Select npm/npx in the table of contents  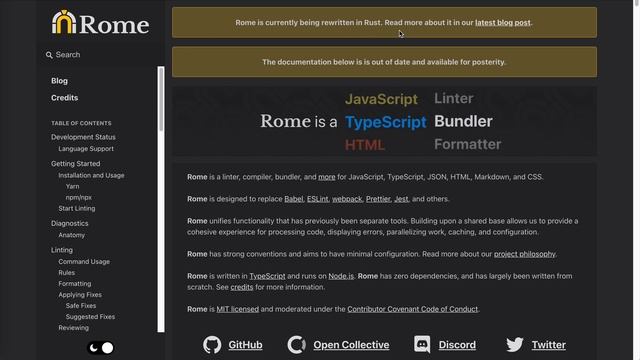(79, 198)
